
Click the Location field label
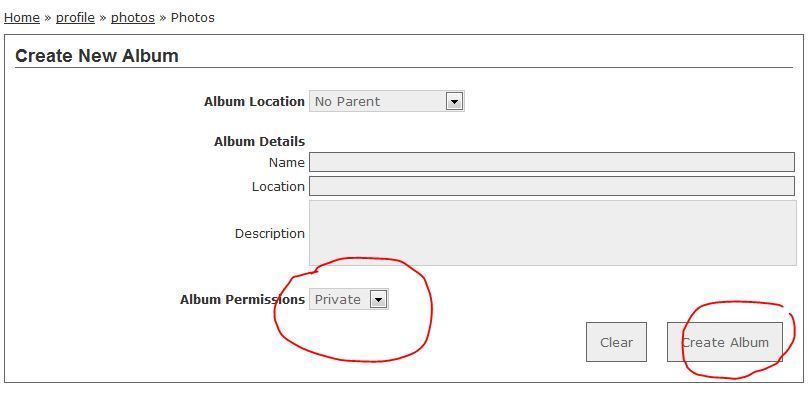[x=278, y=187]
